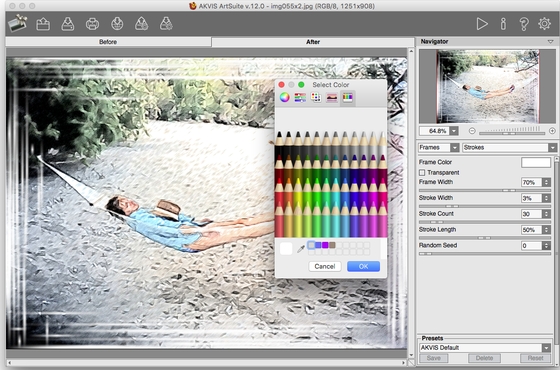Open the 64.8% zoom level dropdown

tap(454, 131)
